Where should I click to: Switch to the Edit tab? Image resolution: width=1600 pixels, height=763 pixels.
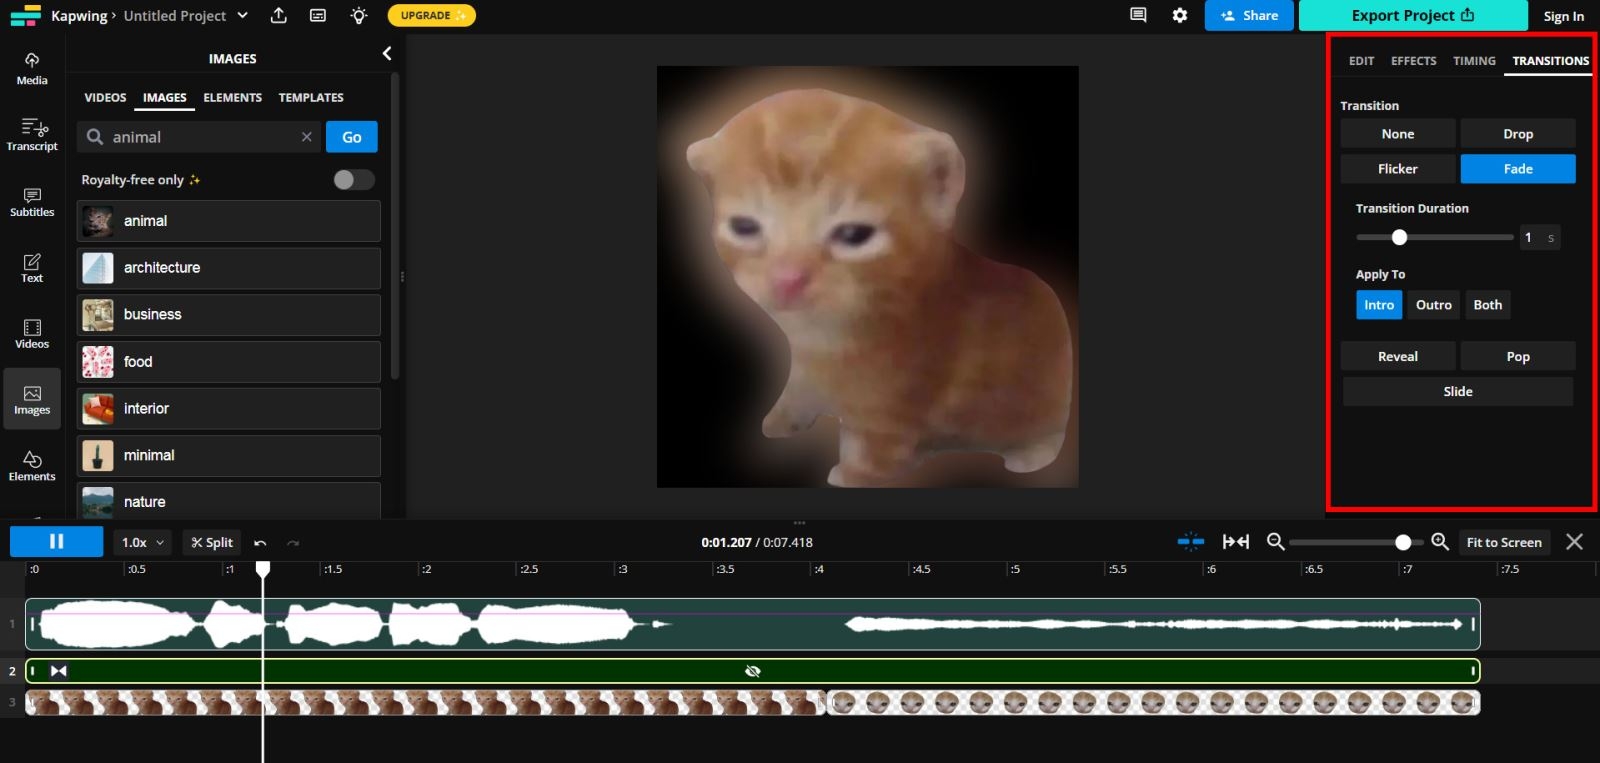[1361, 61]
